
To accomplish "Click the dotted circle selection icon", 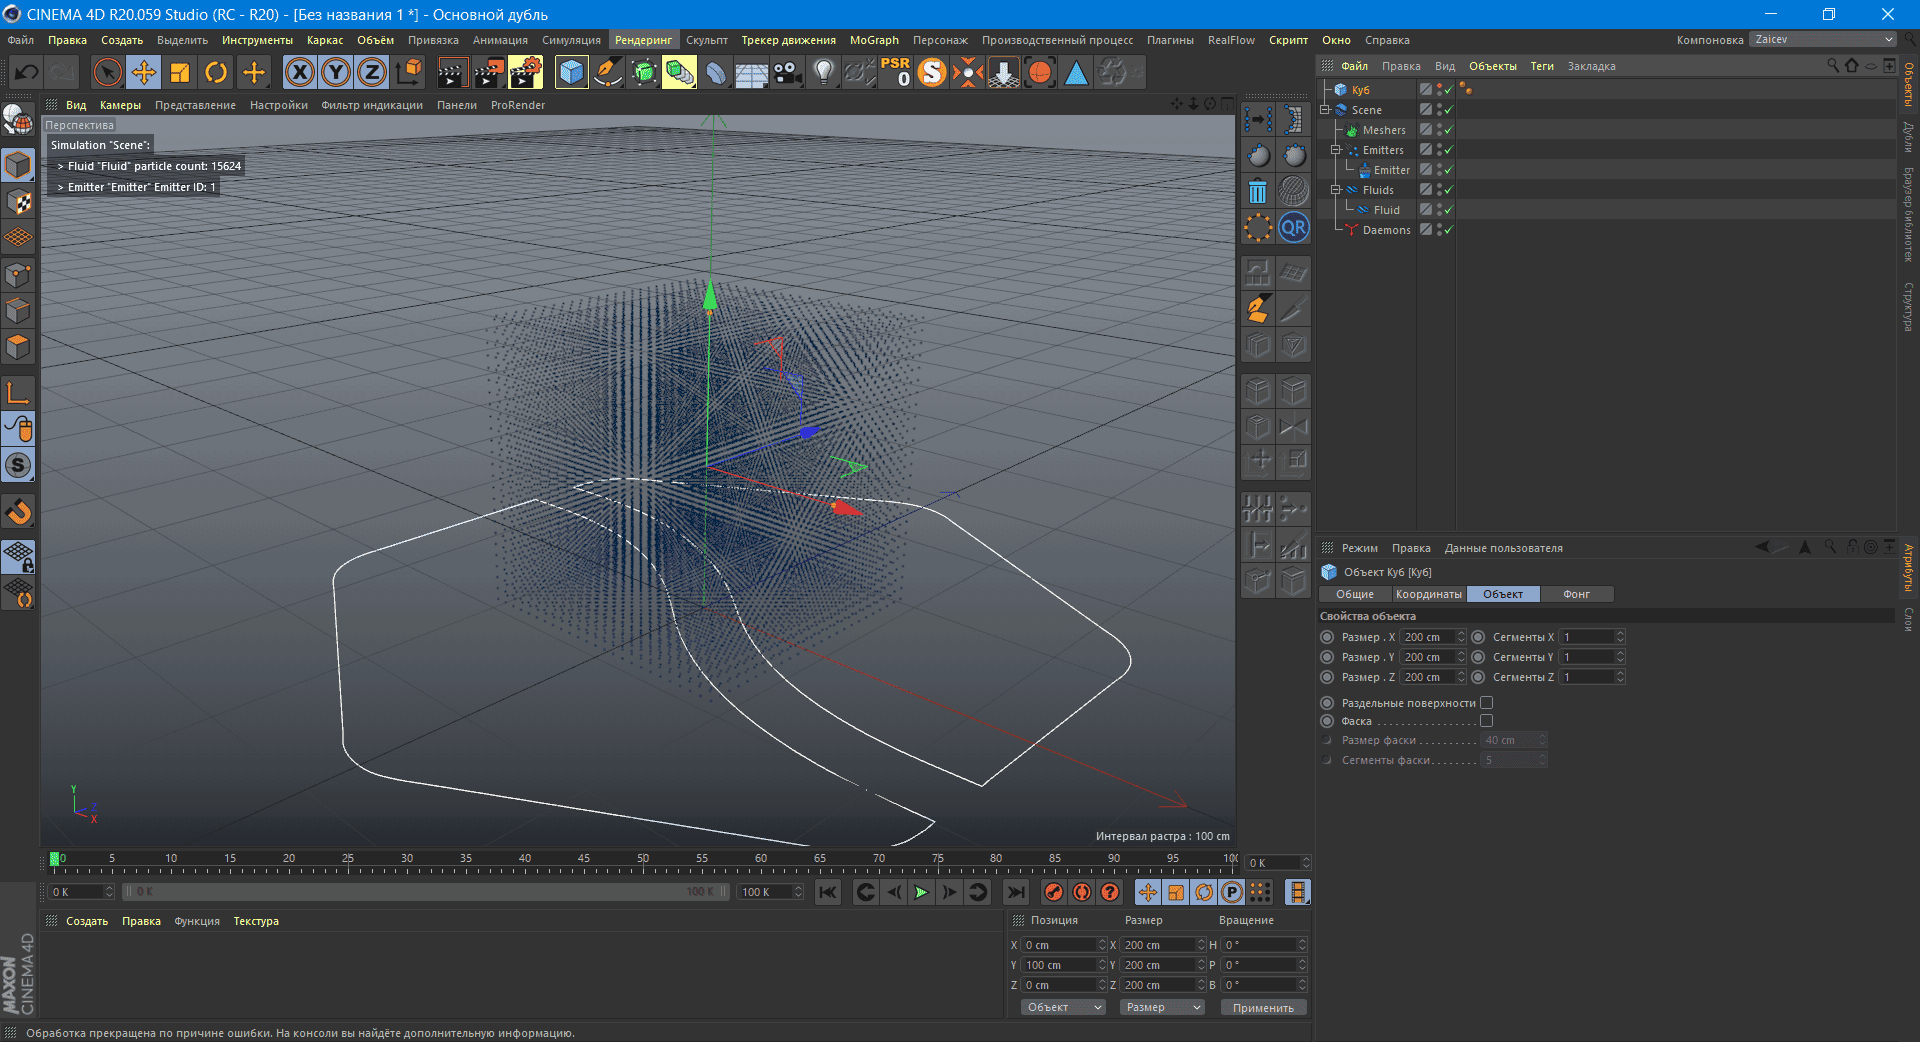I will (x=1258, y=227).
